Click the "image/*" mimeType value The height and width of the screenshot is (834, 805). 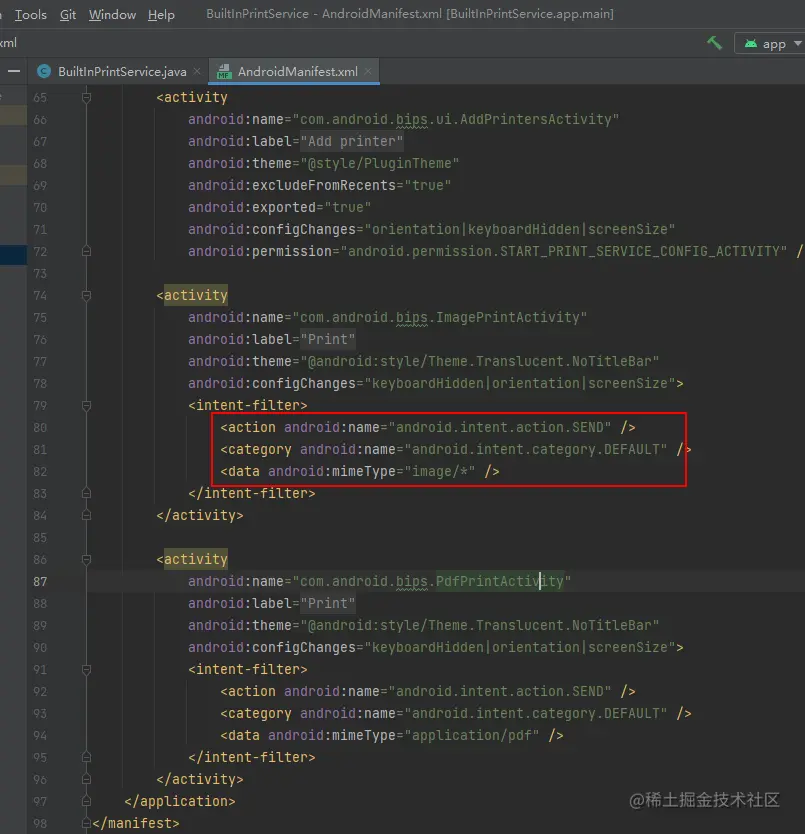click(439, 471)
